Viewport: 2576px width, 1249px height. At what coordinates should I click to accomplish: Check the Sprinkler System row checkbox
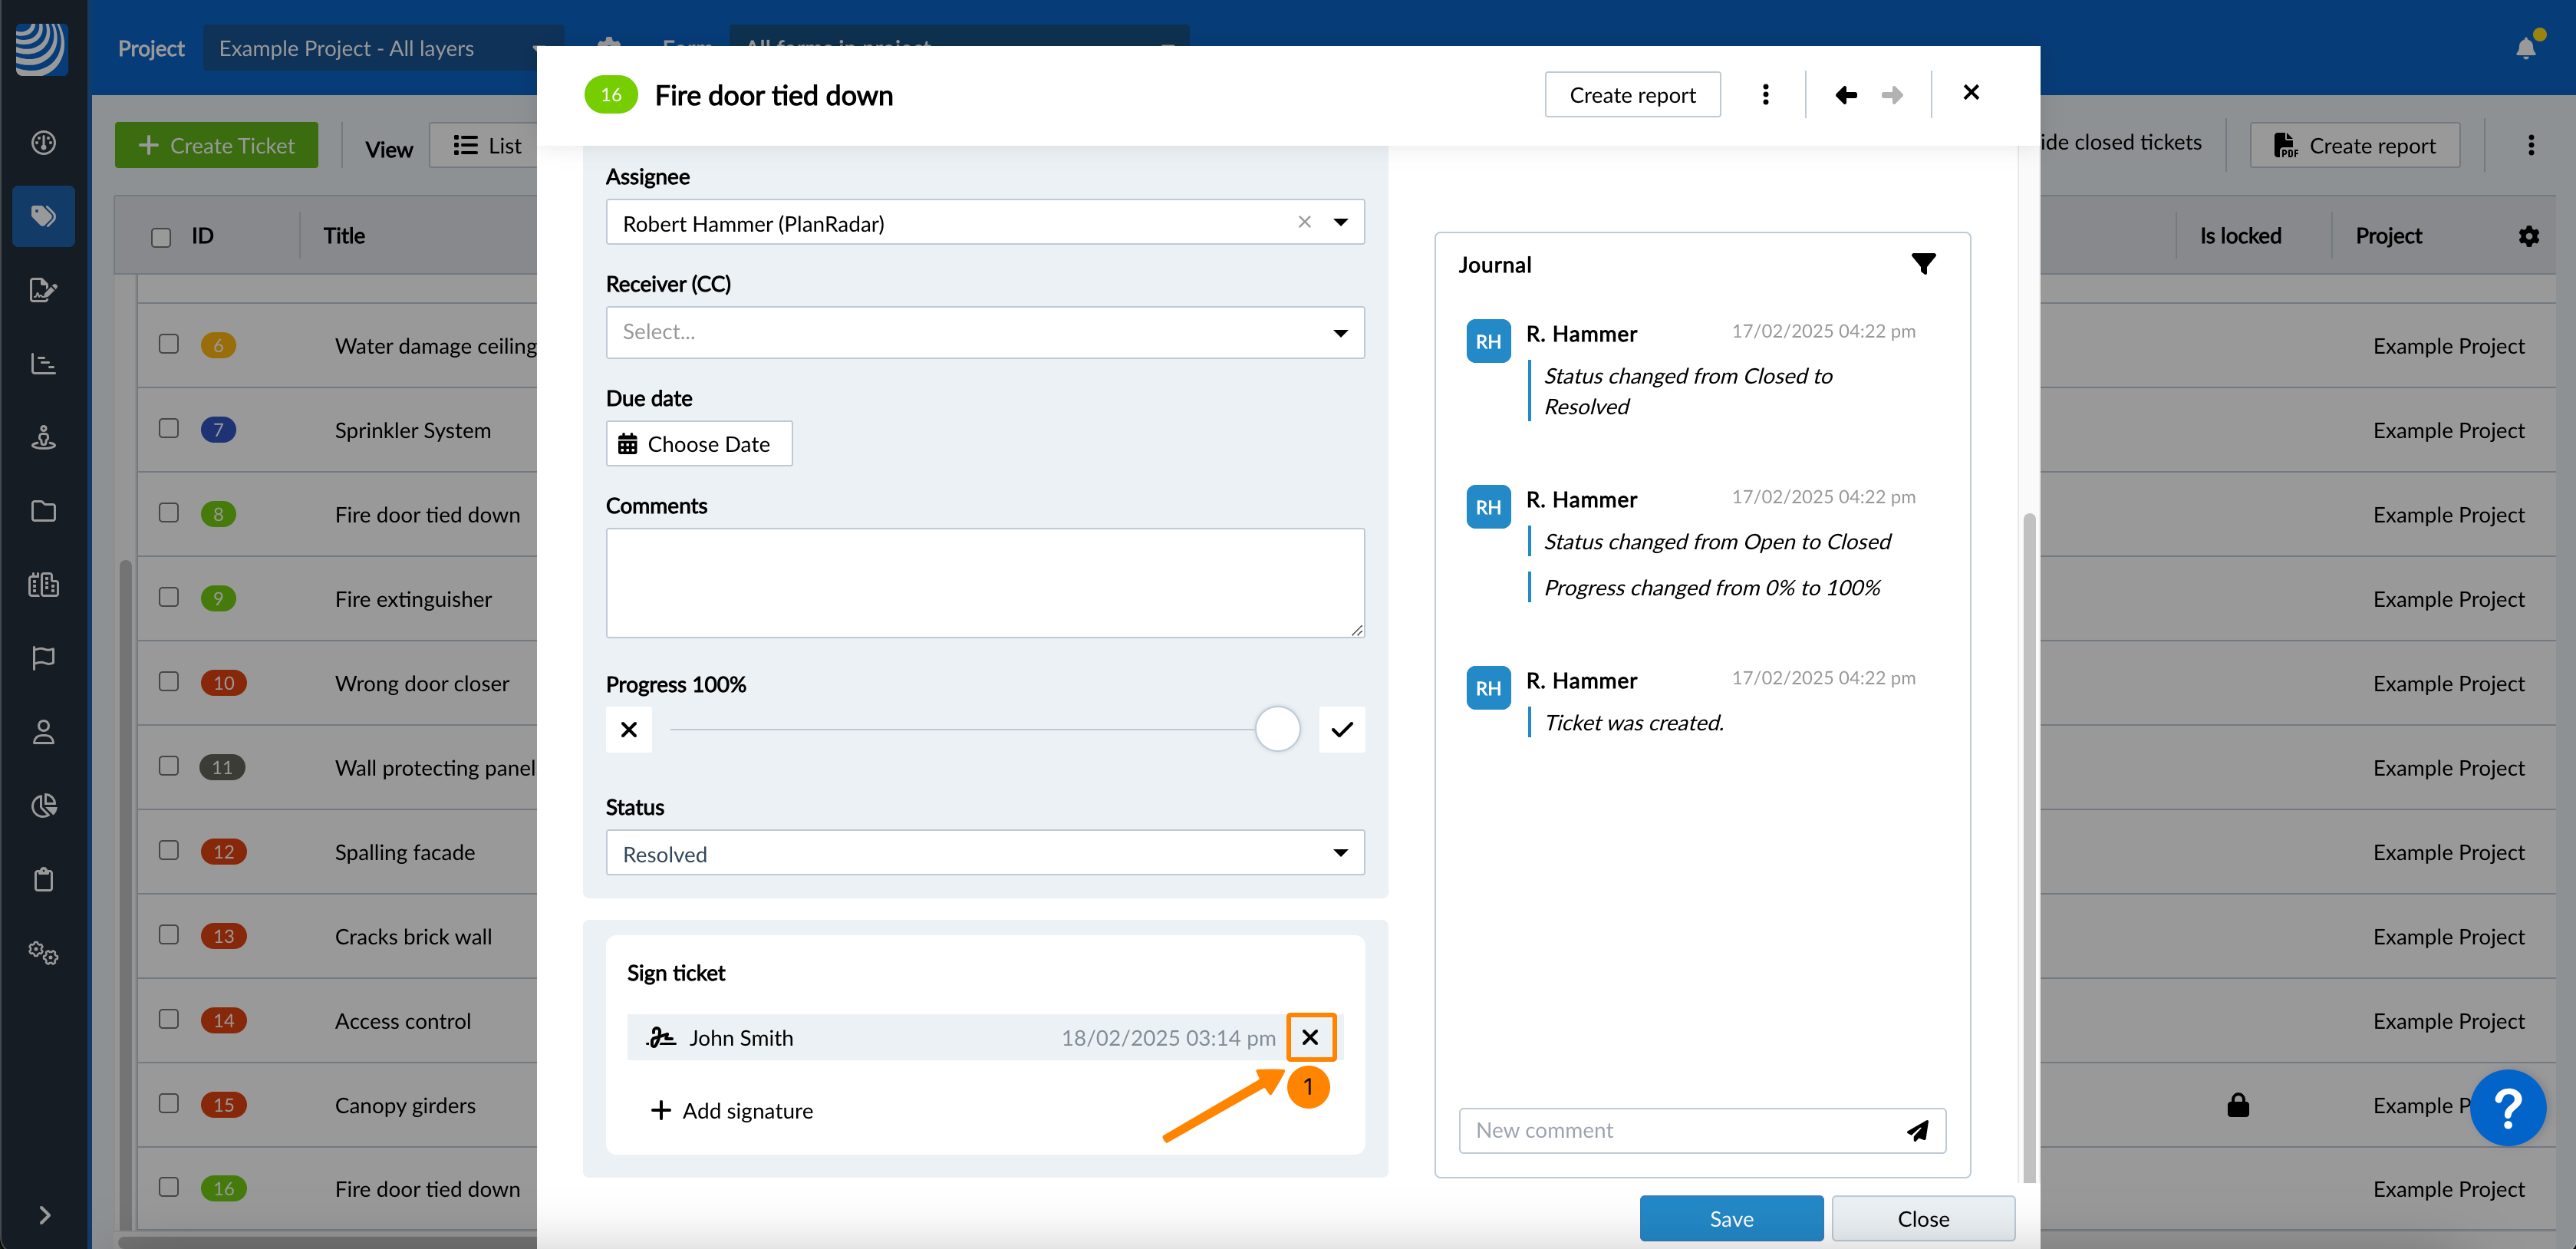169,429
